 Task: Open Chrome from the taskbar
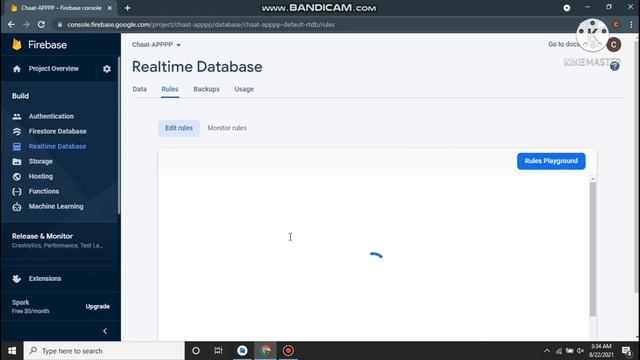(x=265, y=351)
